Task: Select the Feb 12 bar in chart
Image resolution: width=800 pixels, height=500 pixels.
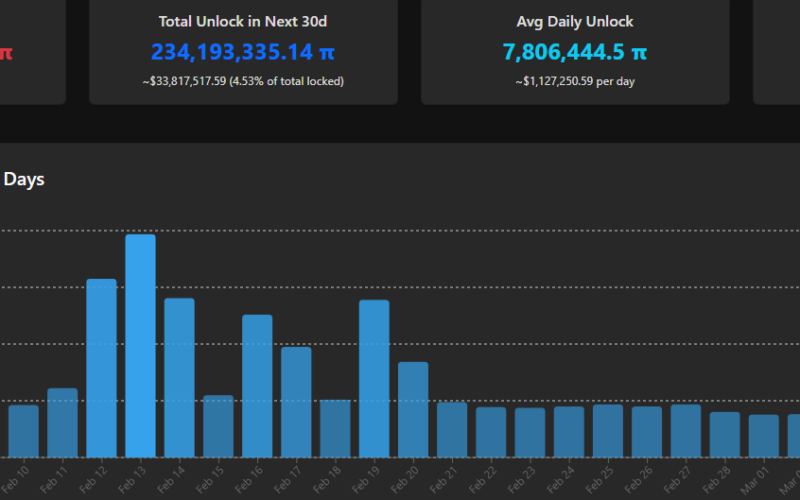Action: pyautogui.click(x=101, y=367)
